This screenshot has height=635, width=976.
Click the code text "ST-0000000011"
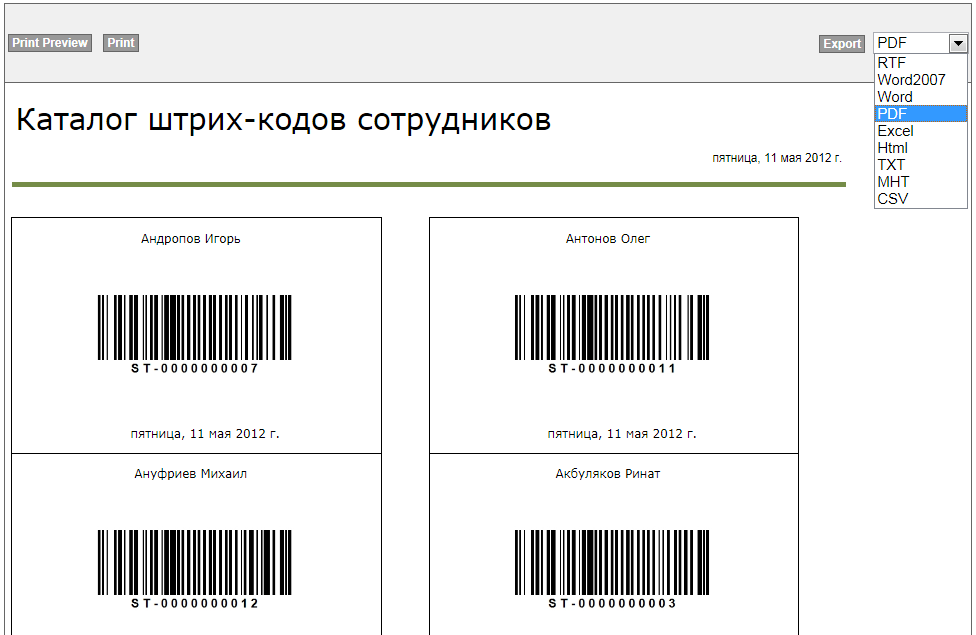tap(612, 369)
